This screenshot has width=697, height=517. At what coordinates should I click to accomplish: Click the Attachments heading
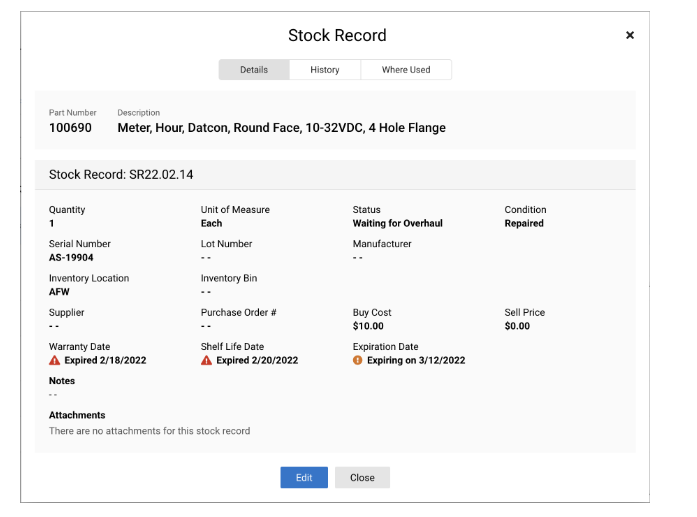point(77,415)
